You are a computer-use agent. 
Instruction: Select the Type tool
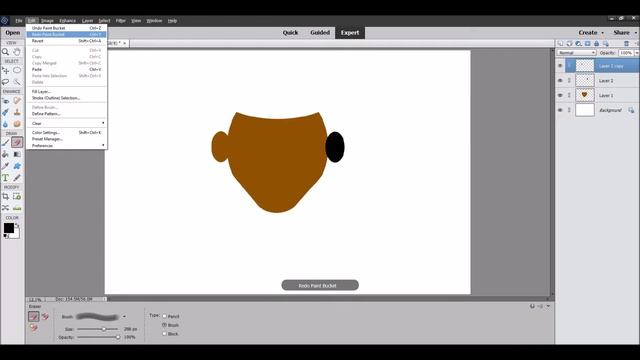coord(5,178)
